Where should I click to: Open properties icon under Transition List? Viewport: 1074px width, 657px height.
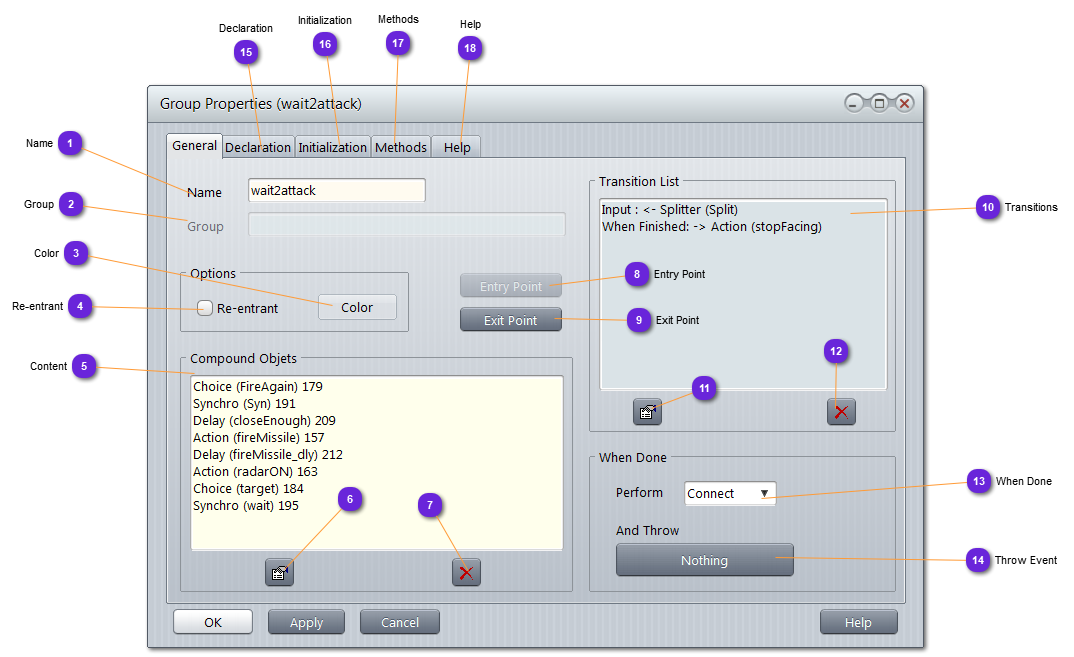[647, 411]
